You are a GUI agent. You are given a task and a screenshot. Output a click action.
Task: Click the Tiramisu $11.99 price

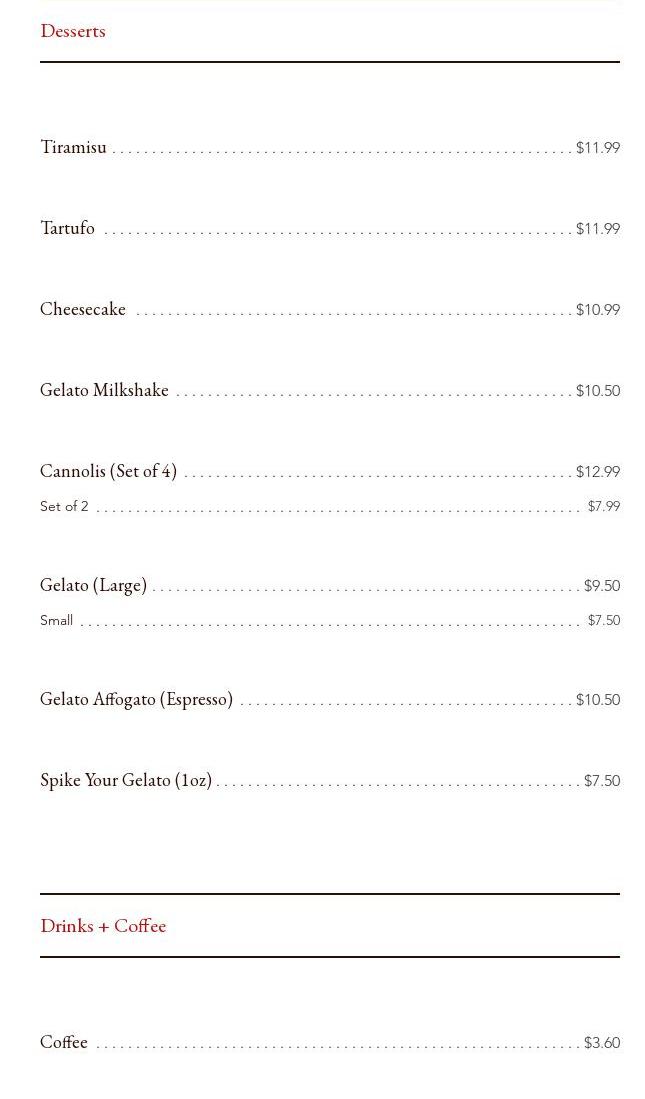[x=598, y=148]
